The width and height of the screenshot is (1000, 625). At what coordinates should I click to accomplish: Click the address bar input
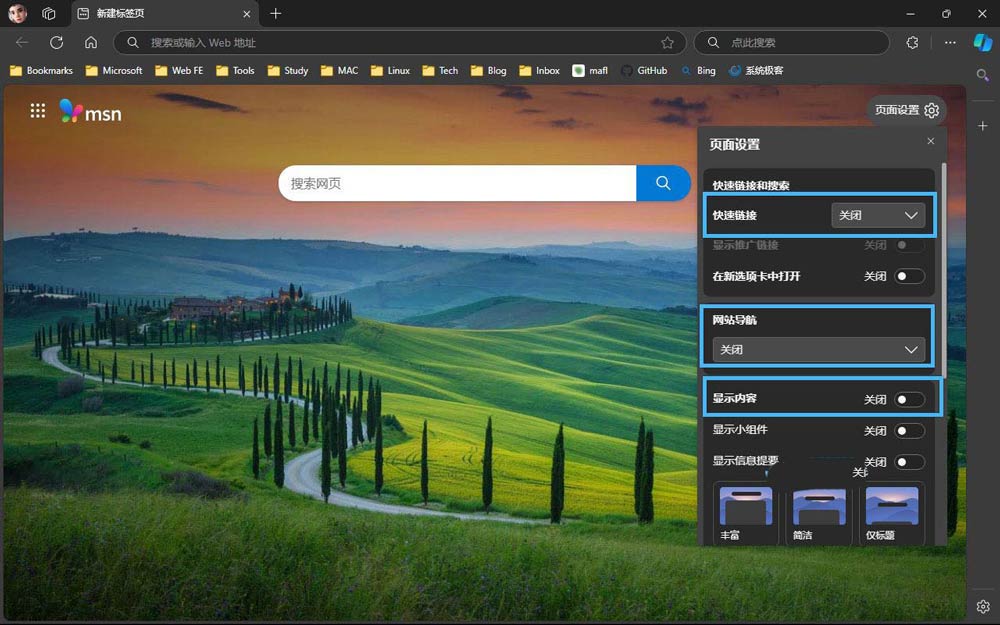(x=402, y=43)
